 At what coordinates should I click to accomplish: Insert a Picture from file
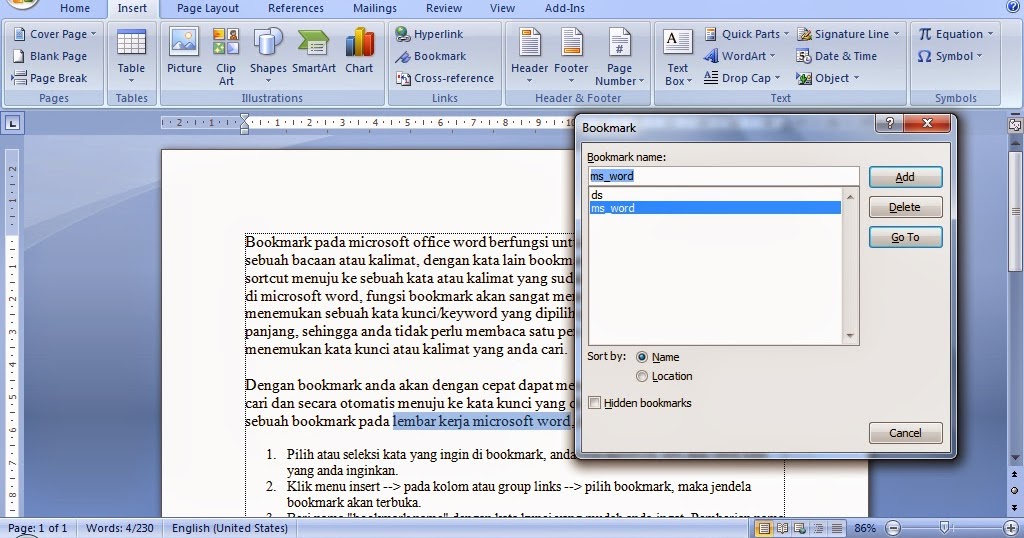click(184, 52)
